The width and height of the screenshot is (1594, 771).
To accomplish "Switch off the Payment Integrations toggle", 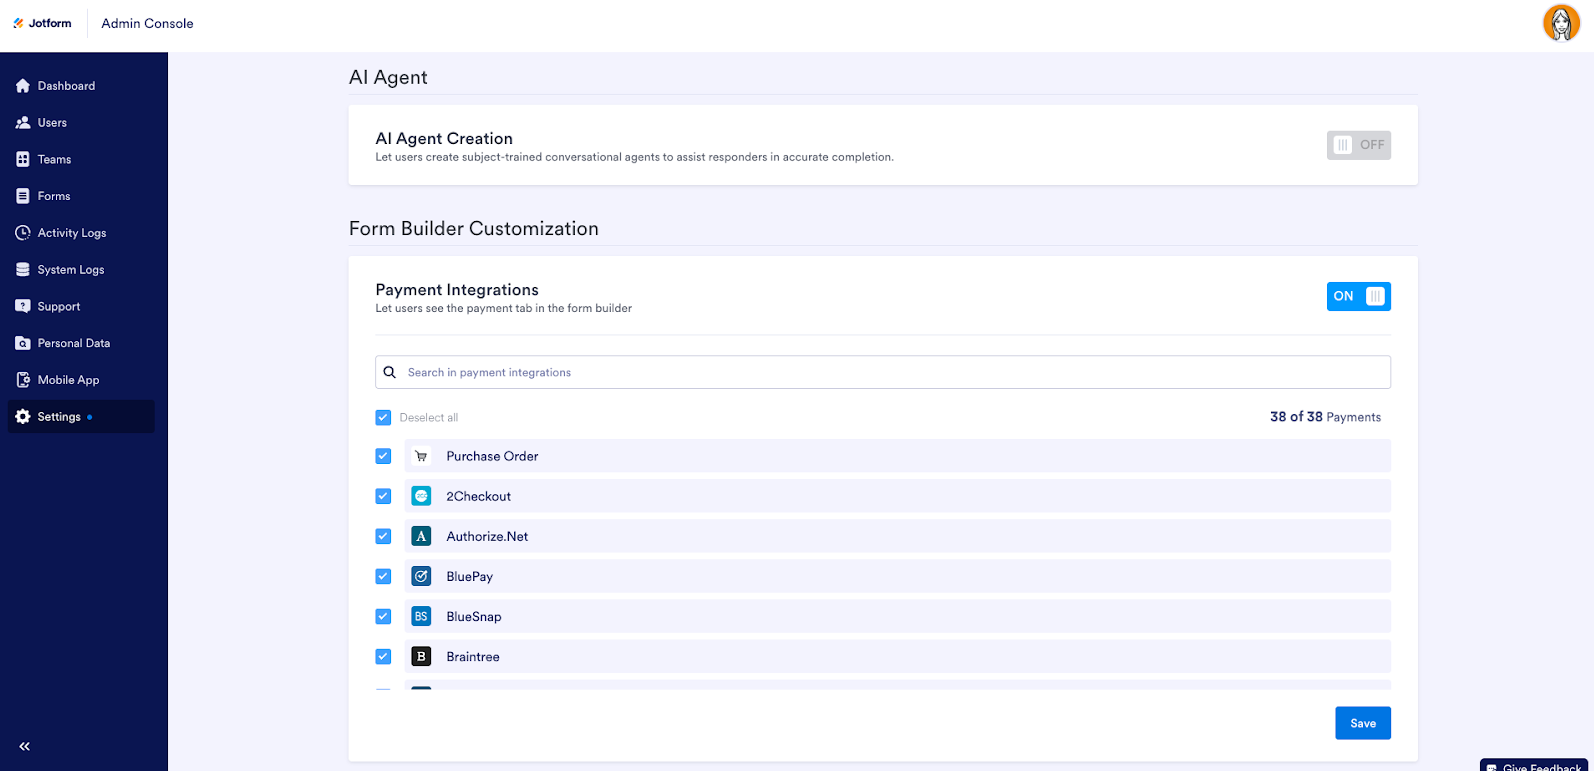I will point(1358,296).
